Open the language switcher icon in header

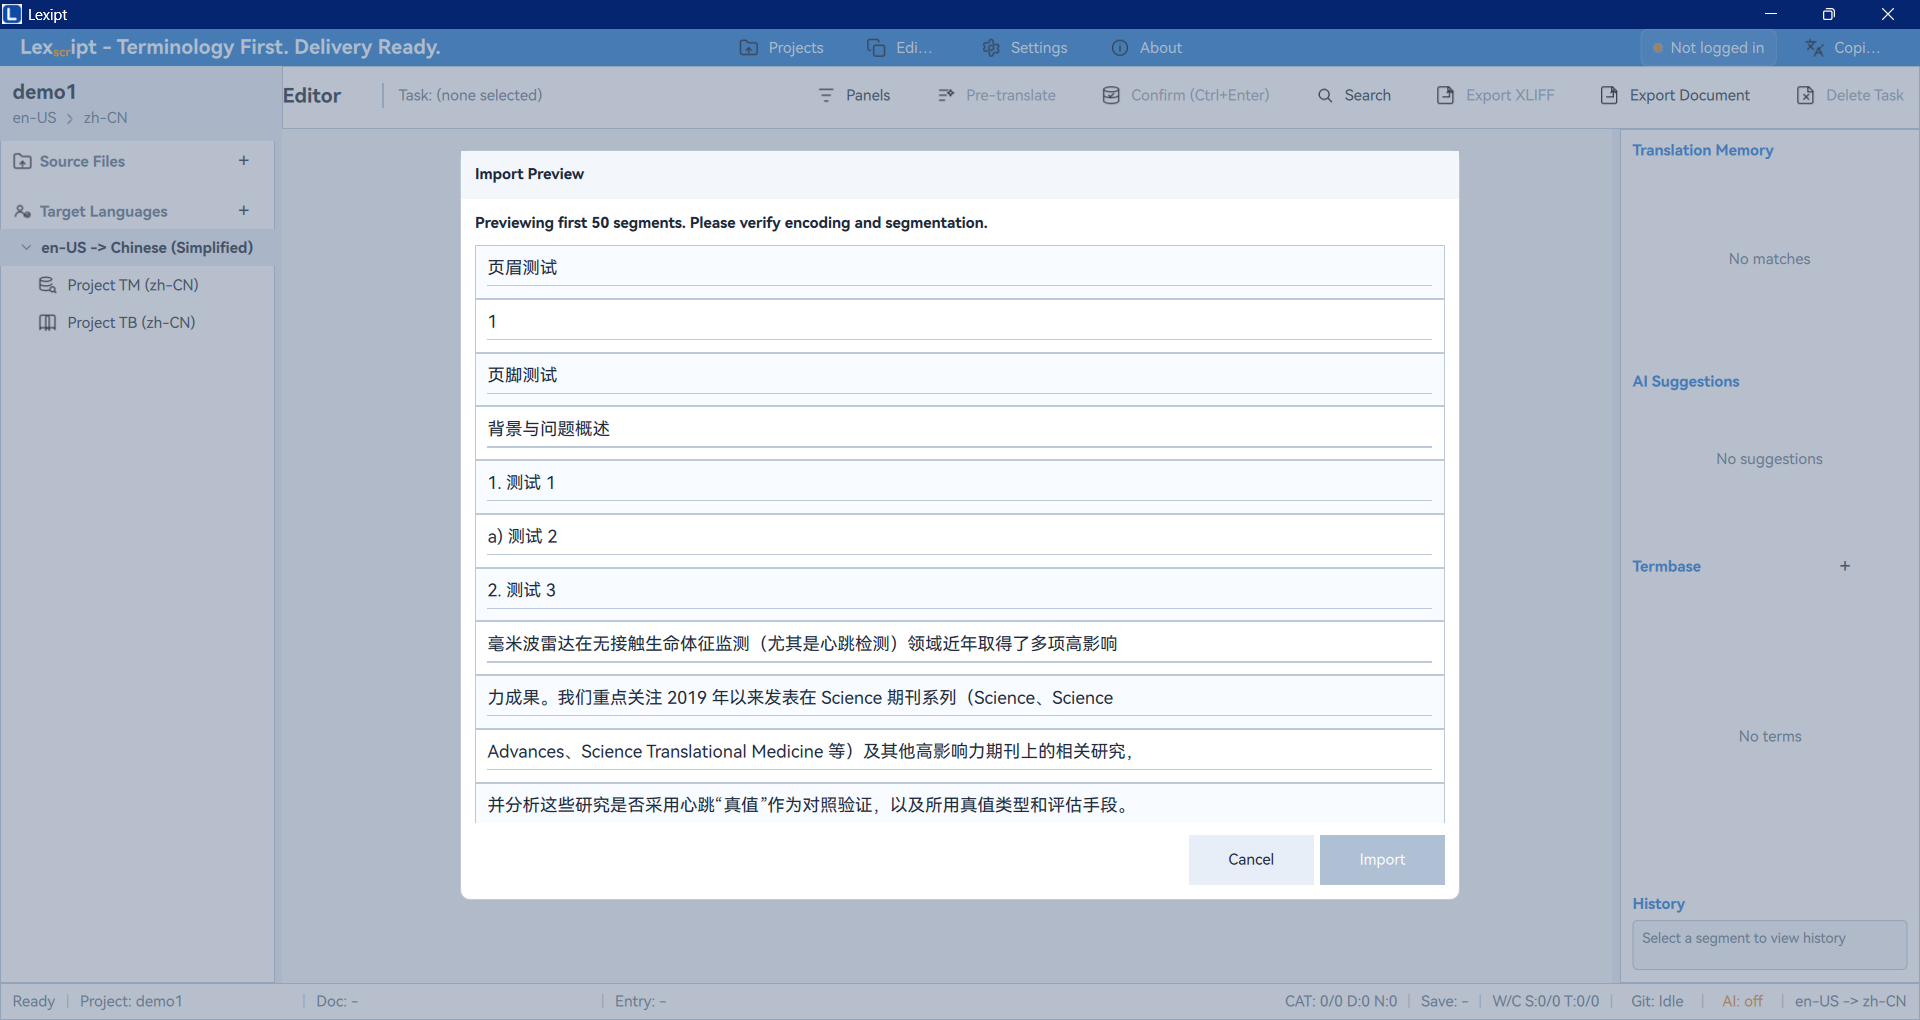pos(1815,48)
